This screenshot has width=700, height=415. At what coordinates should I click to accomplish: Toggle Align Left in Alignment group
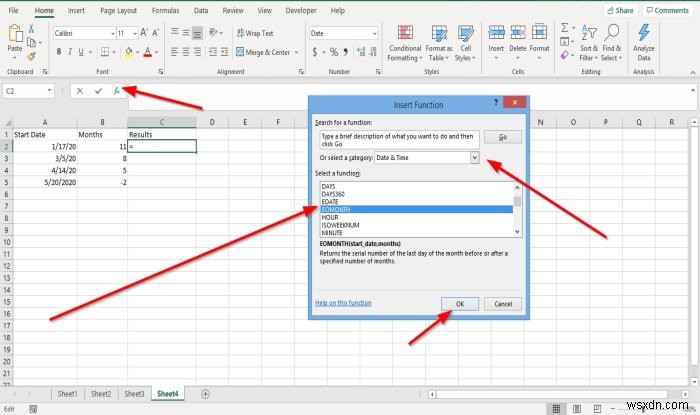coord(175,52)
